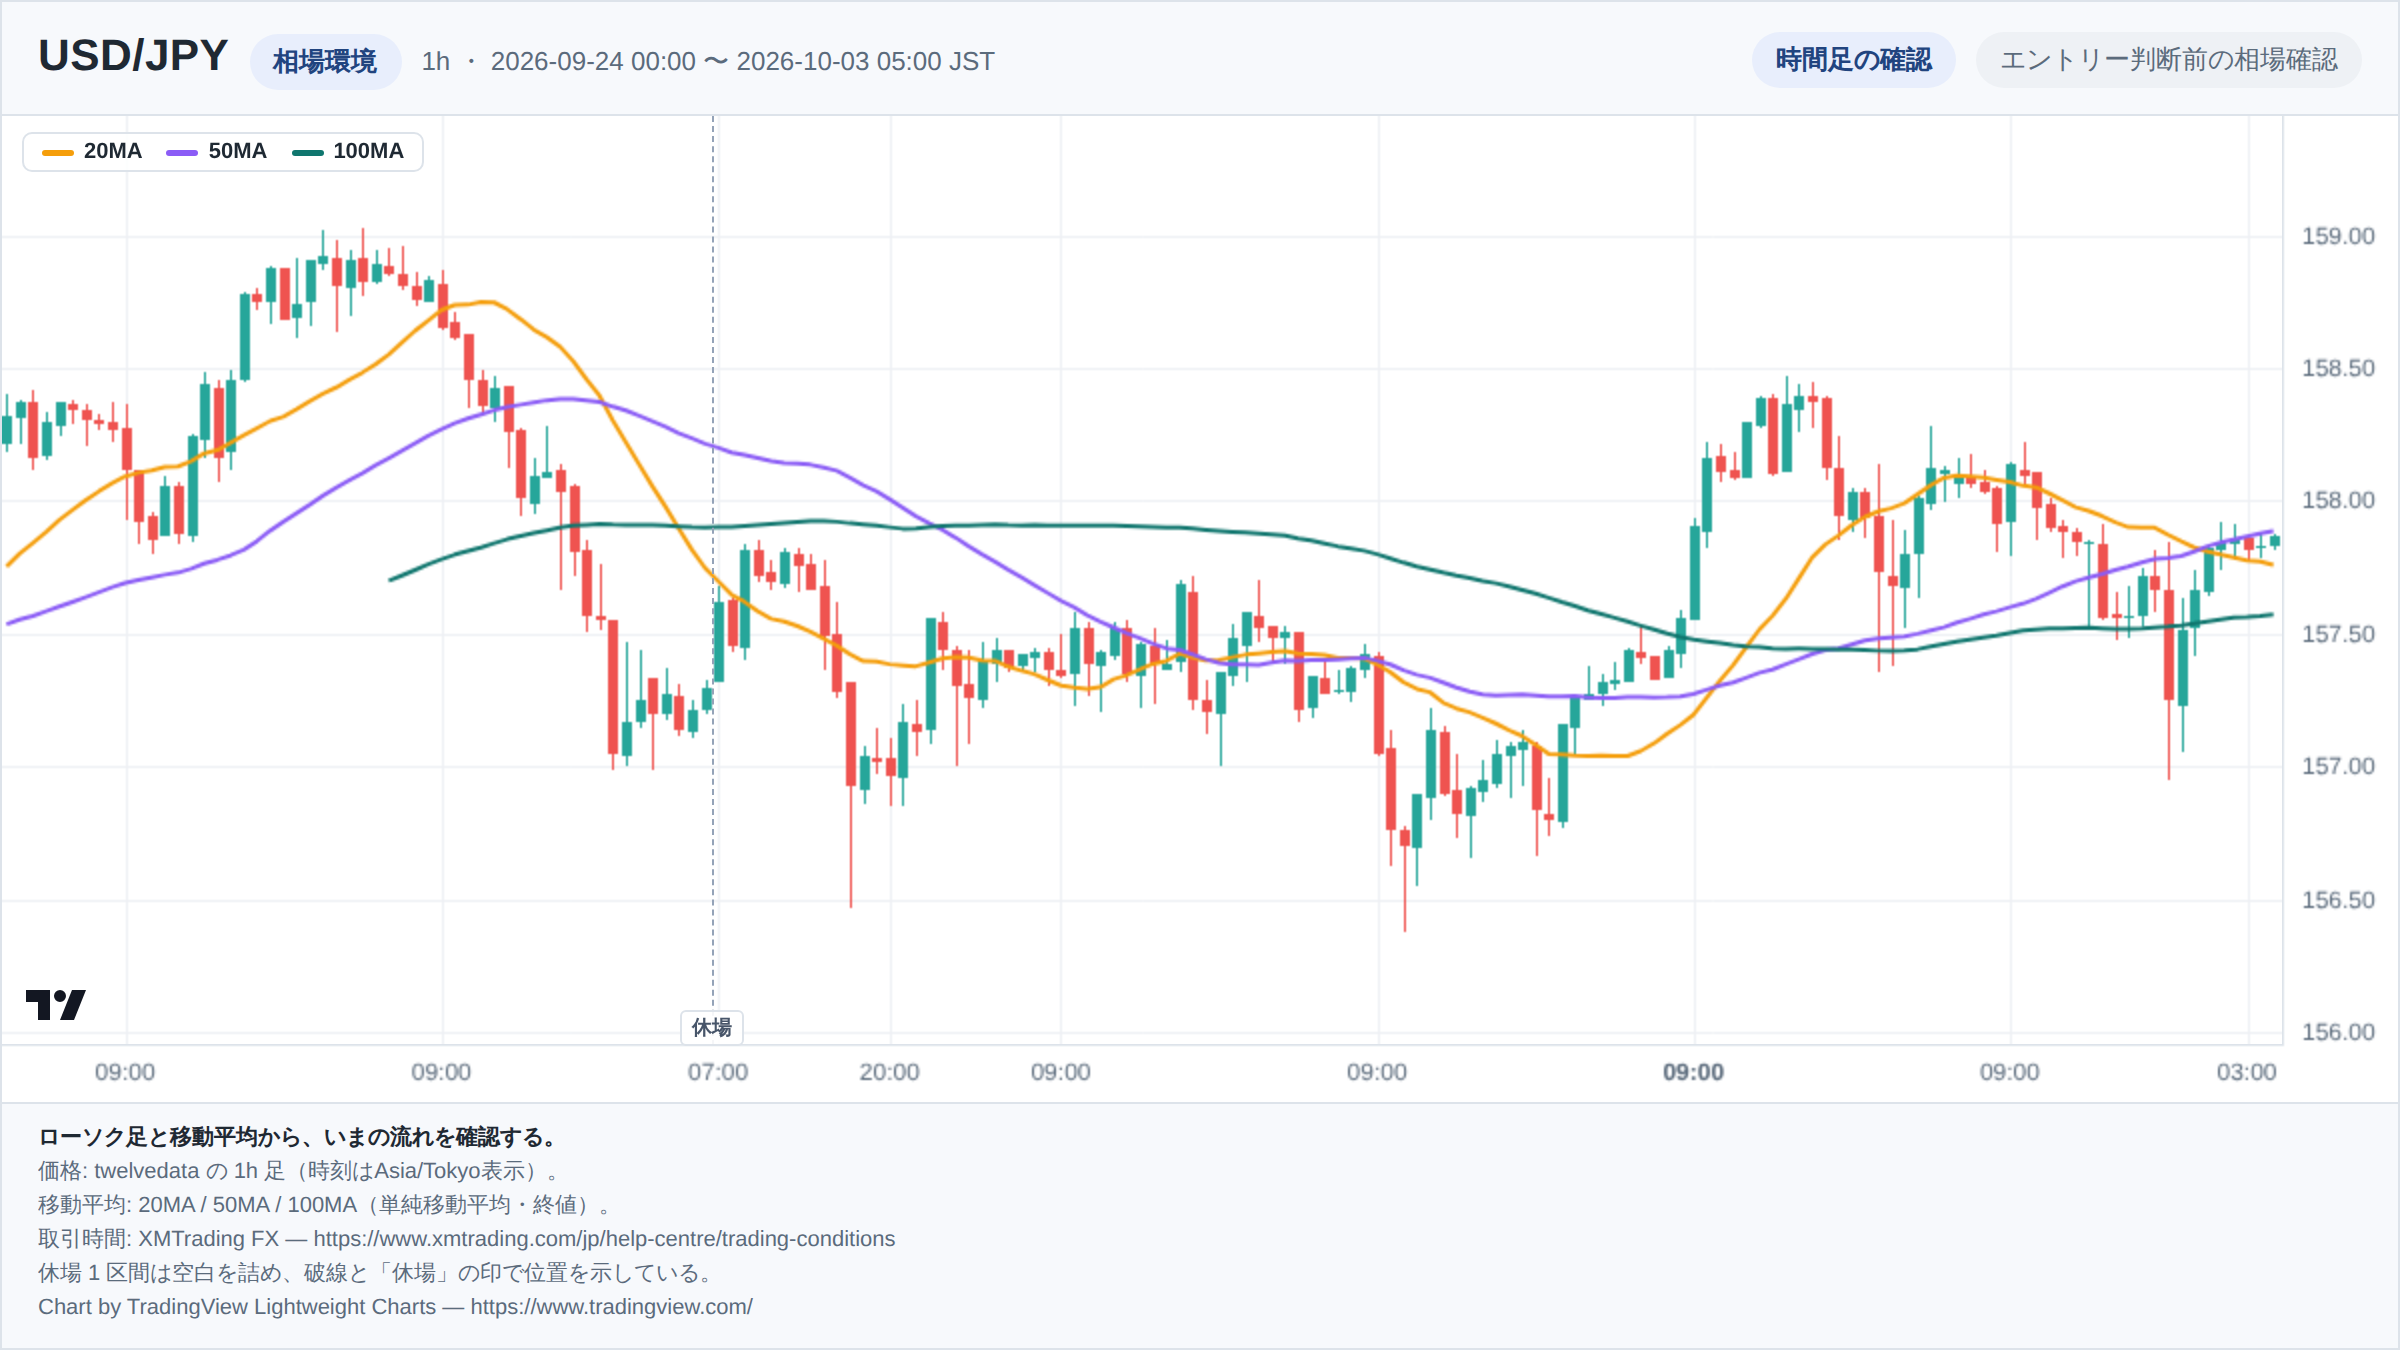
Task: Click the 休場 marker label
Action: (x=712, y=1027)
